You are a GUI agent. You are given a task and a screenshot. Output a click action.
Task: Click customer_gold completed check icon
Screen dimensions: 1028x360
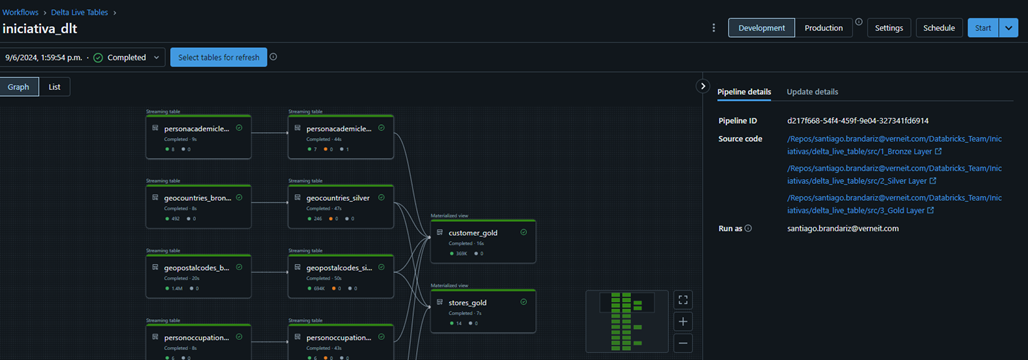(x=523, y=232)
